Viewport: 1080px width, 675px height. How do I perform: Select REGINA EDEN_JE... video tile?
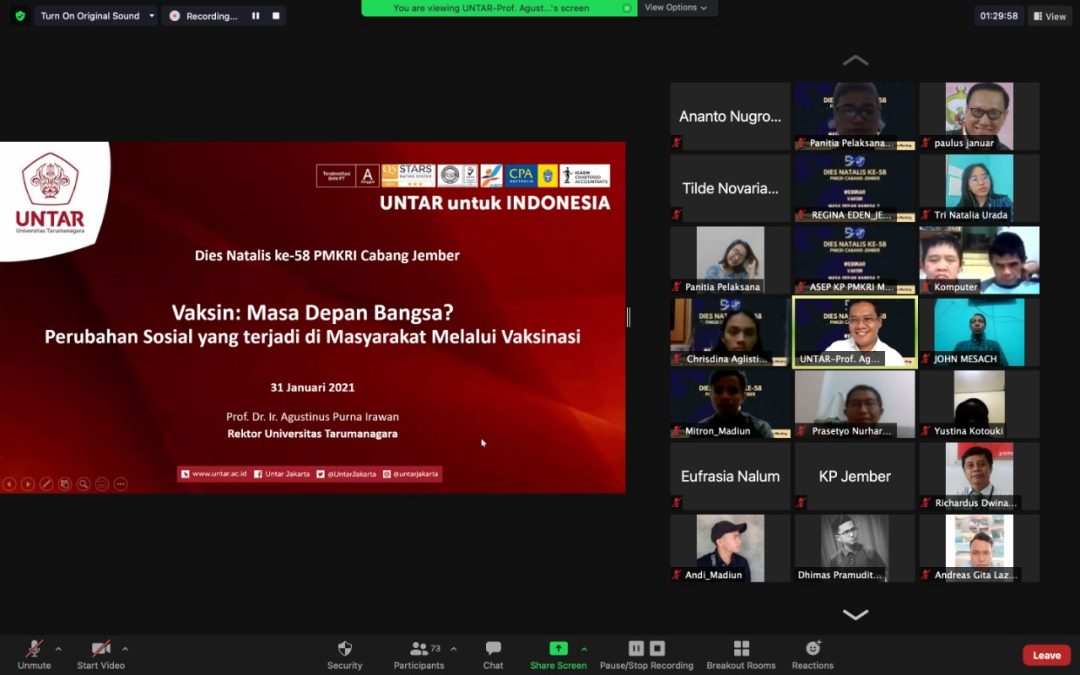click(x=855, y=188)
